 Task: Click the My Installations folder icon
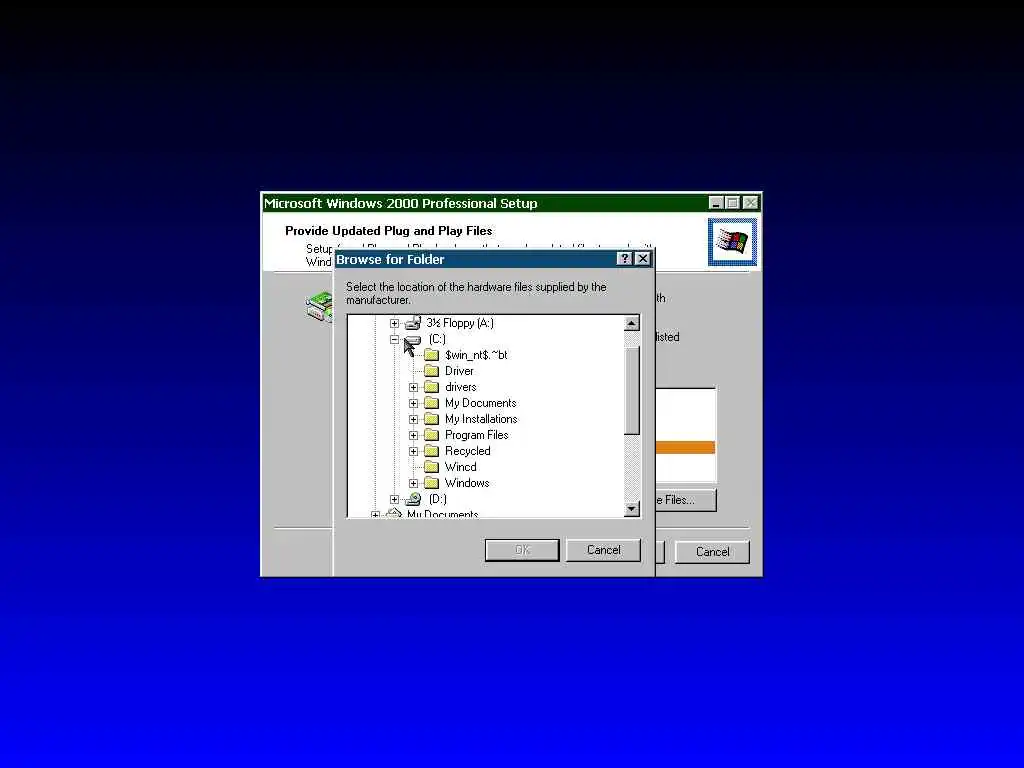click(x=431, y=419)
